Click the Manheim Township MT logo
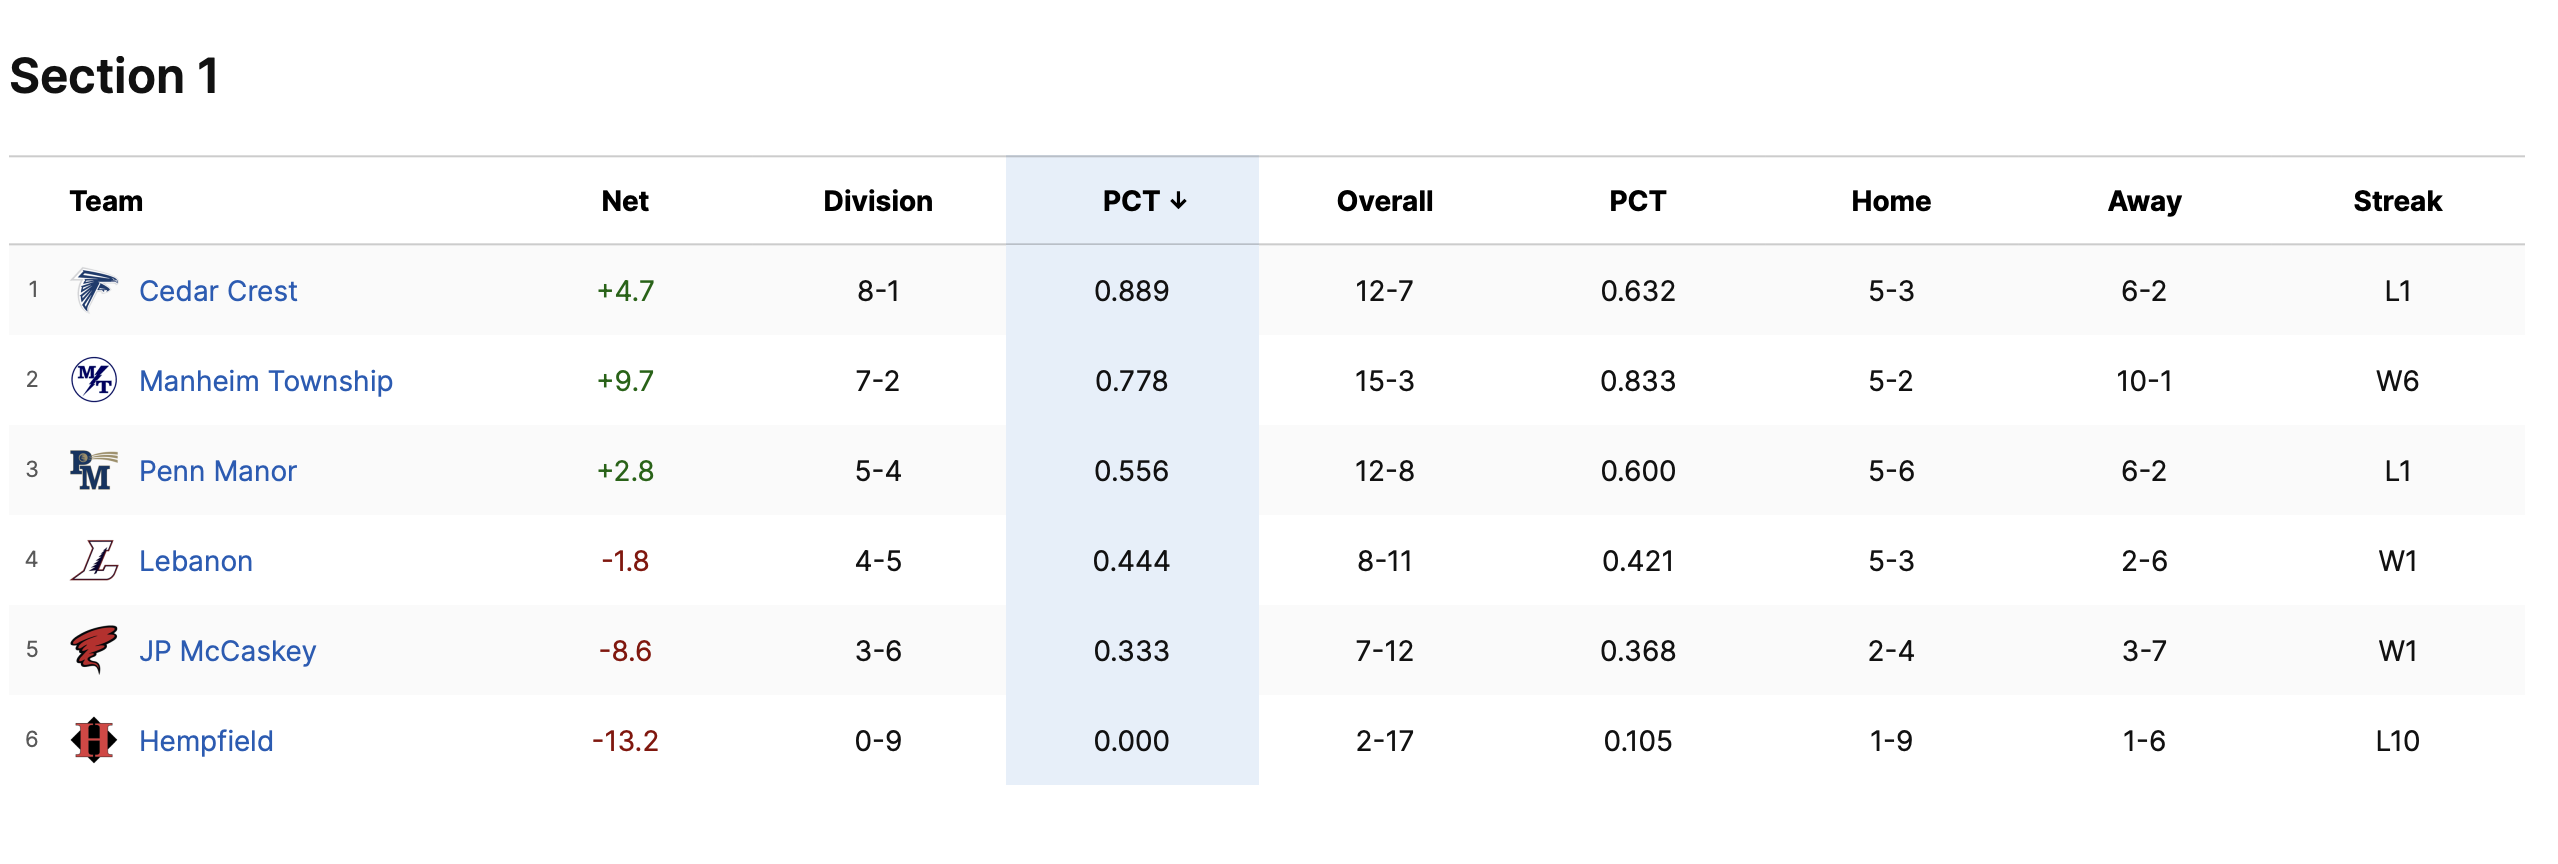This screenshot has width=2558, height=864. (x=94, y=381)
